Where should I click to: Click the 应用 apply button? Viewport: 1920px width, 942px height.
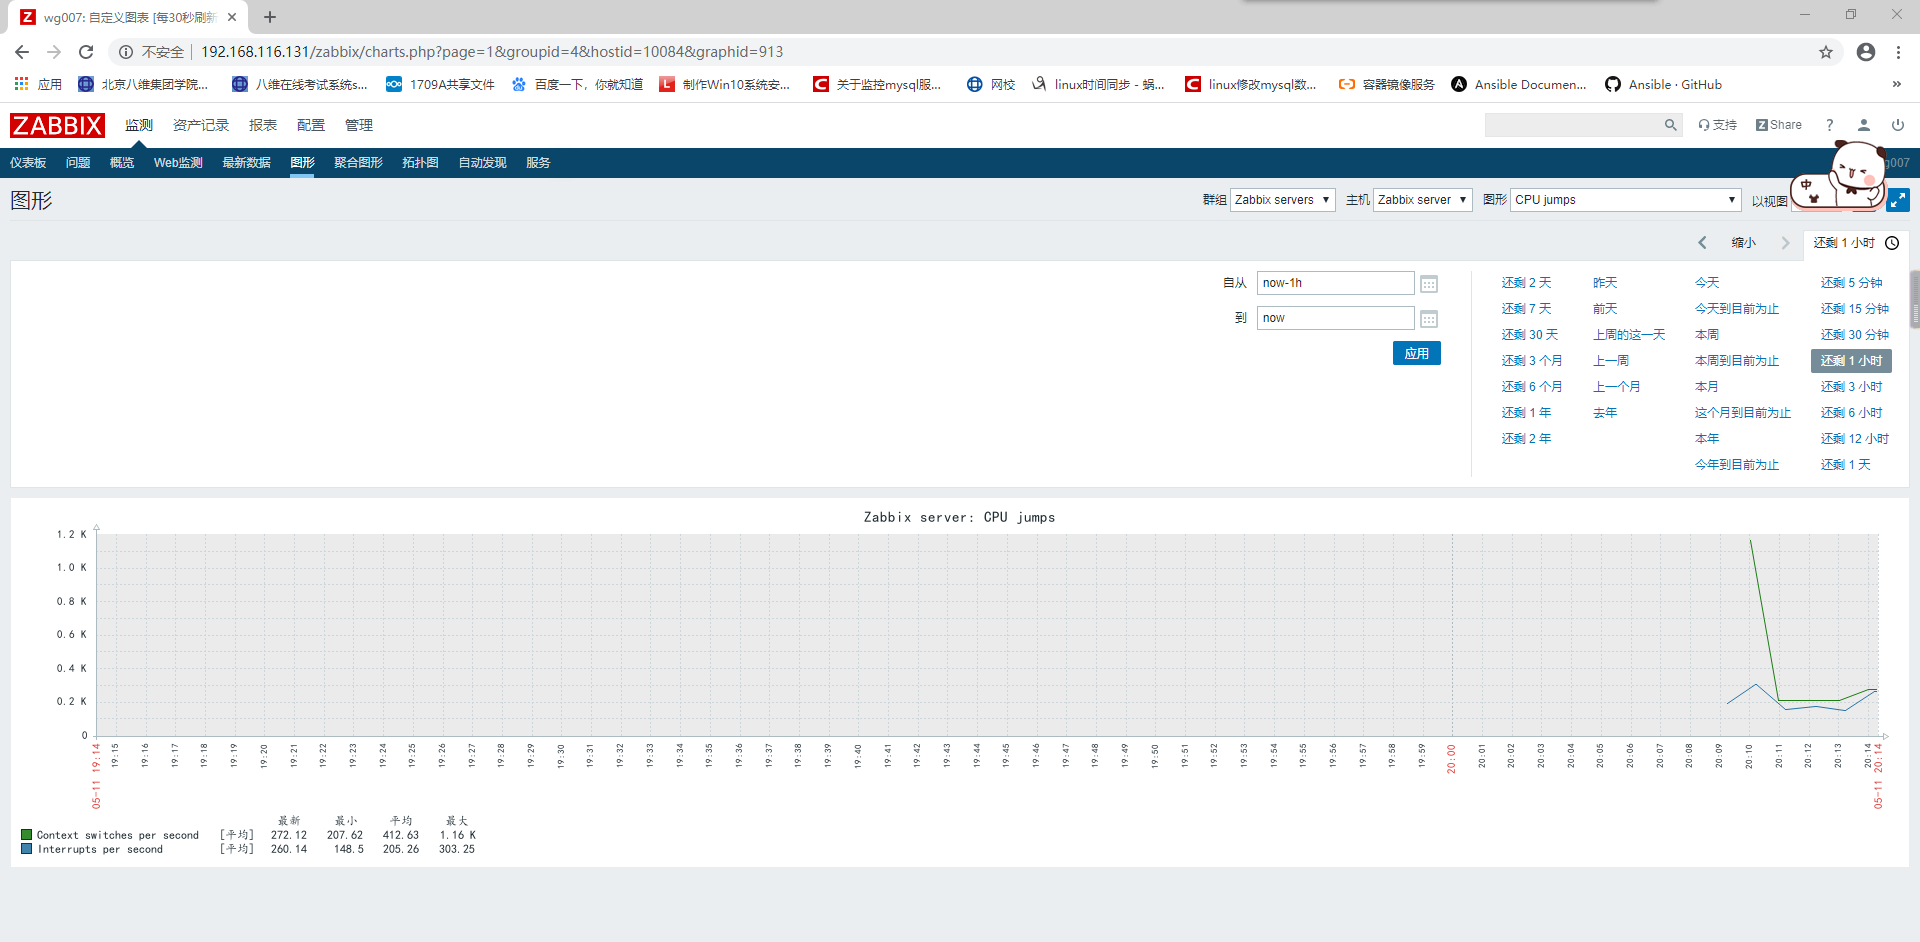point(1416,353)
